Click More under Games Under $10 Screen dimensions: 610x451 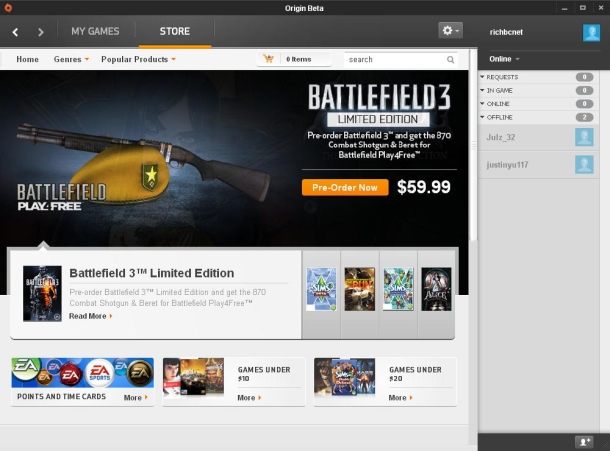pyautogui.click(x=249, y=398)
